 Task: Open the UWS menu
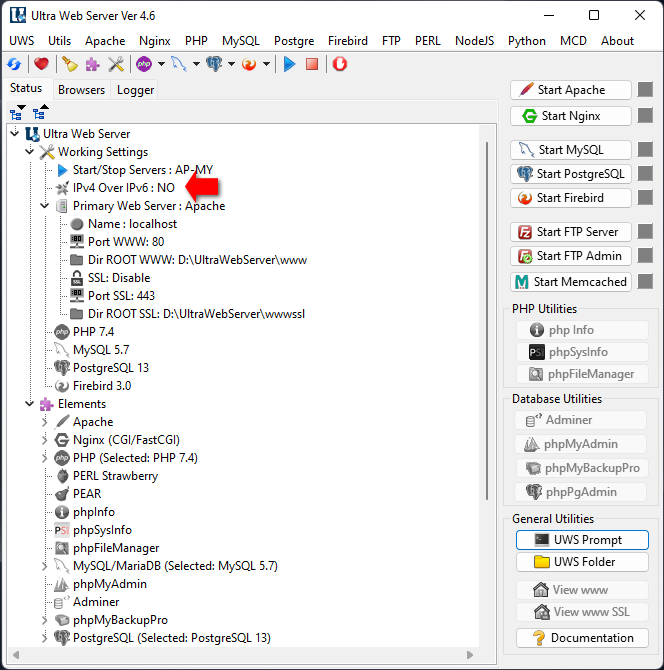(22, 41)
